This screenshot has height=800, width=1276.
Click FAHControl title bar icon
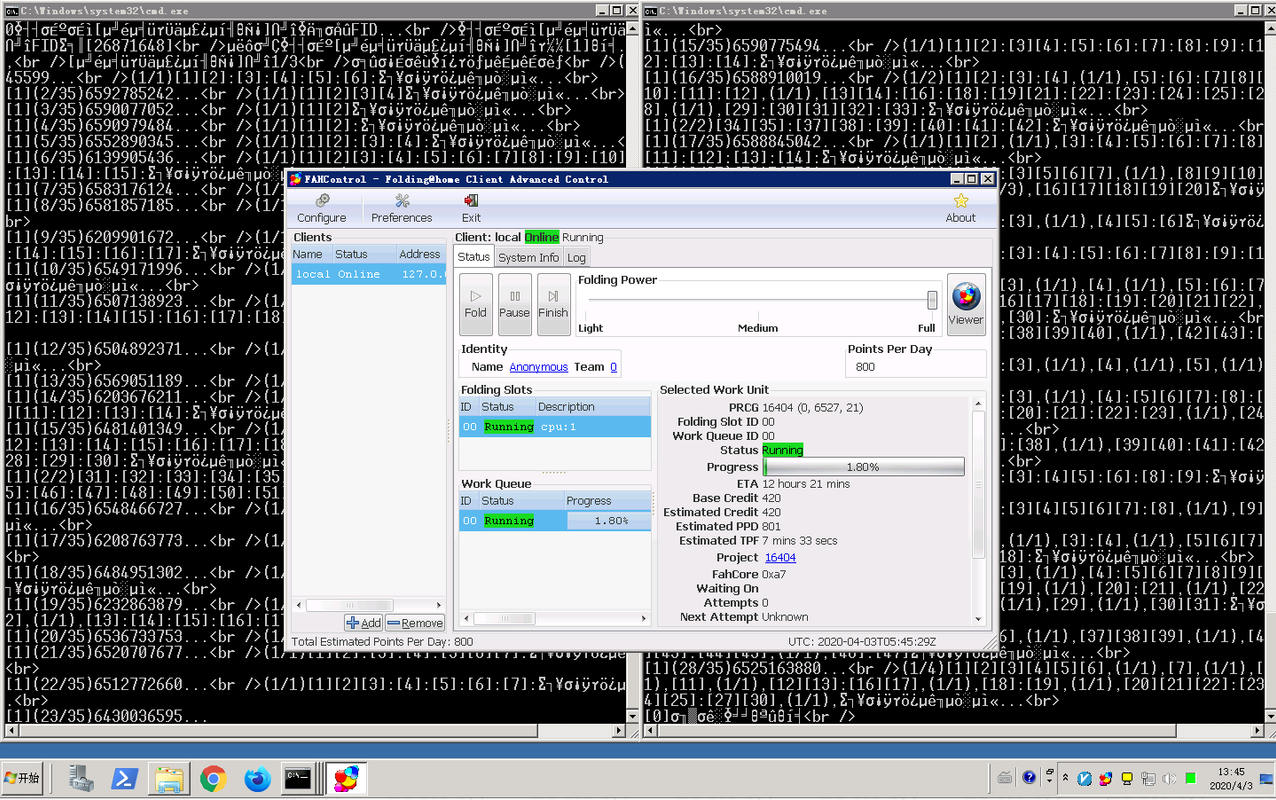pos(296,179)
